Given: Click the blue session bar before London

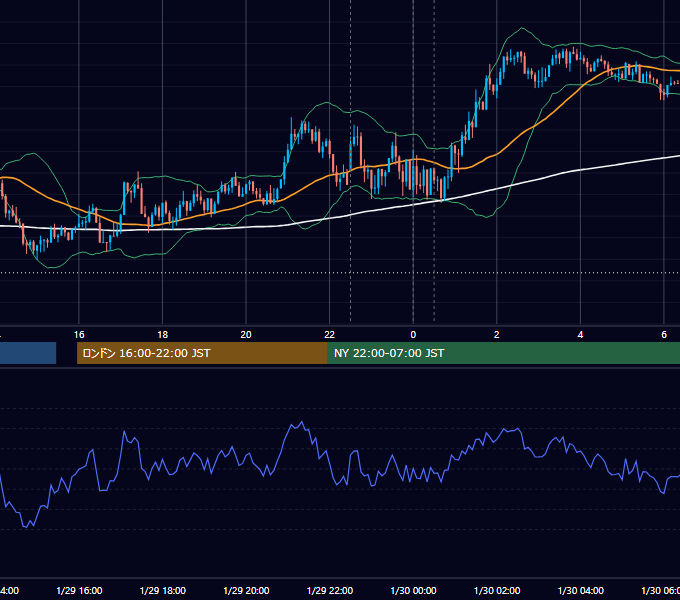Looking at the screenshot, I should point(28,353).
